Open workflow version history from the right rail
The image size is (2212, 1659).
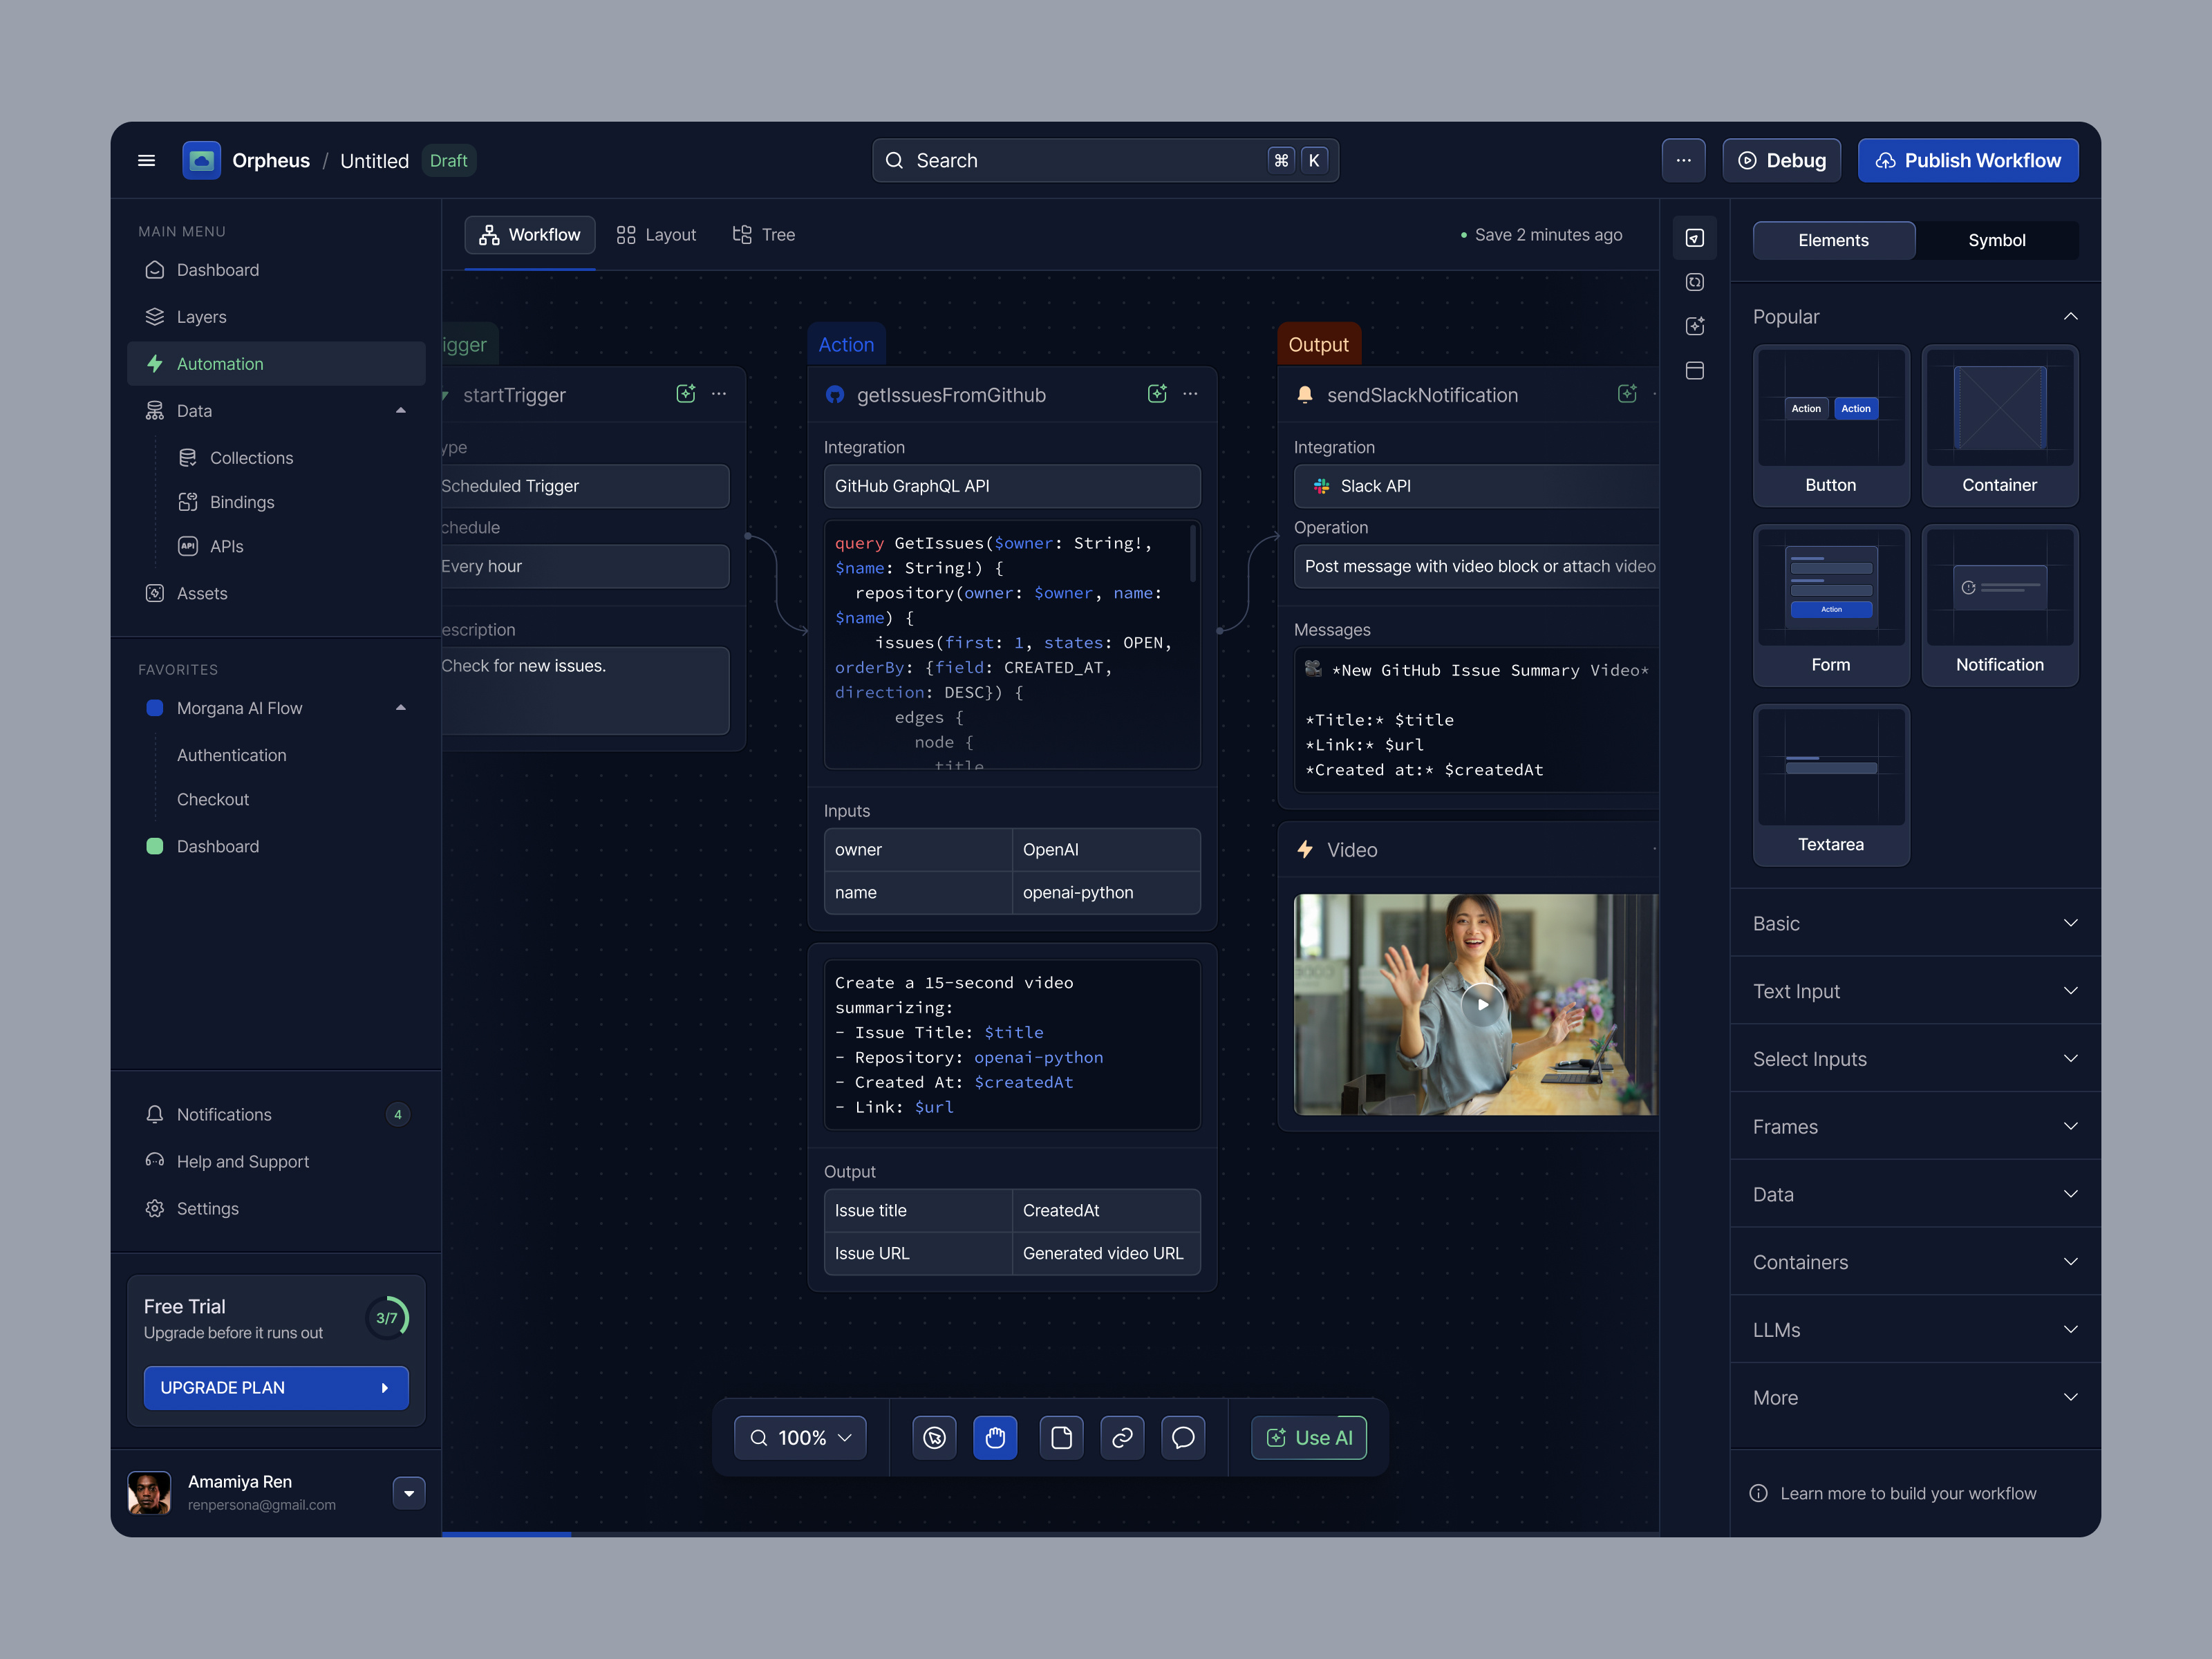tap(1695, 282)
